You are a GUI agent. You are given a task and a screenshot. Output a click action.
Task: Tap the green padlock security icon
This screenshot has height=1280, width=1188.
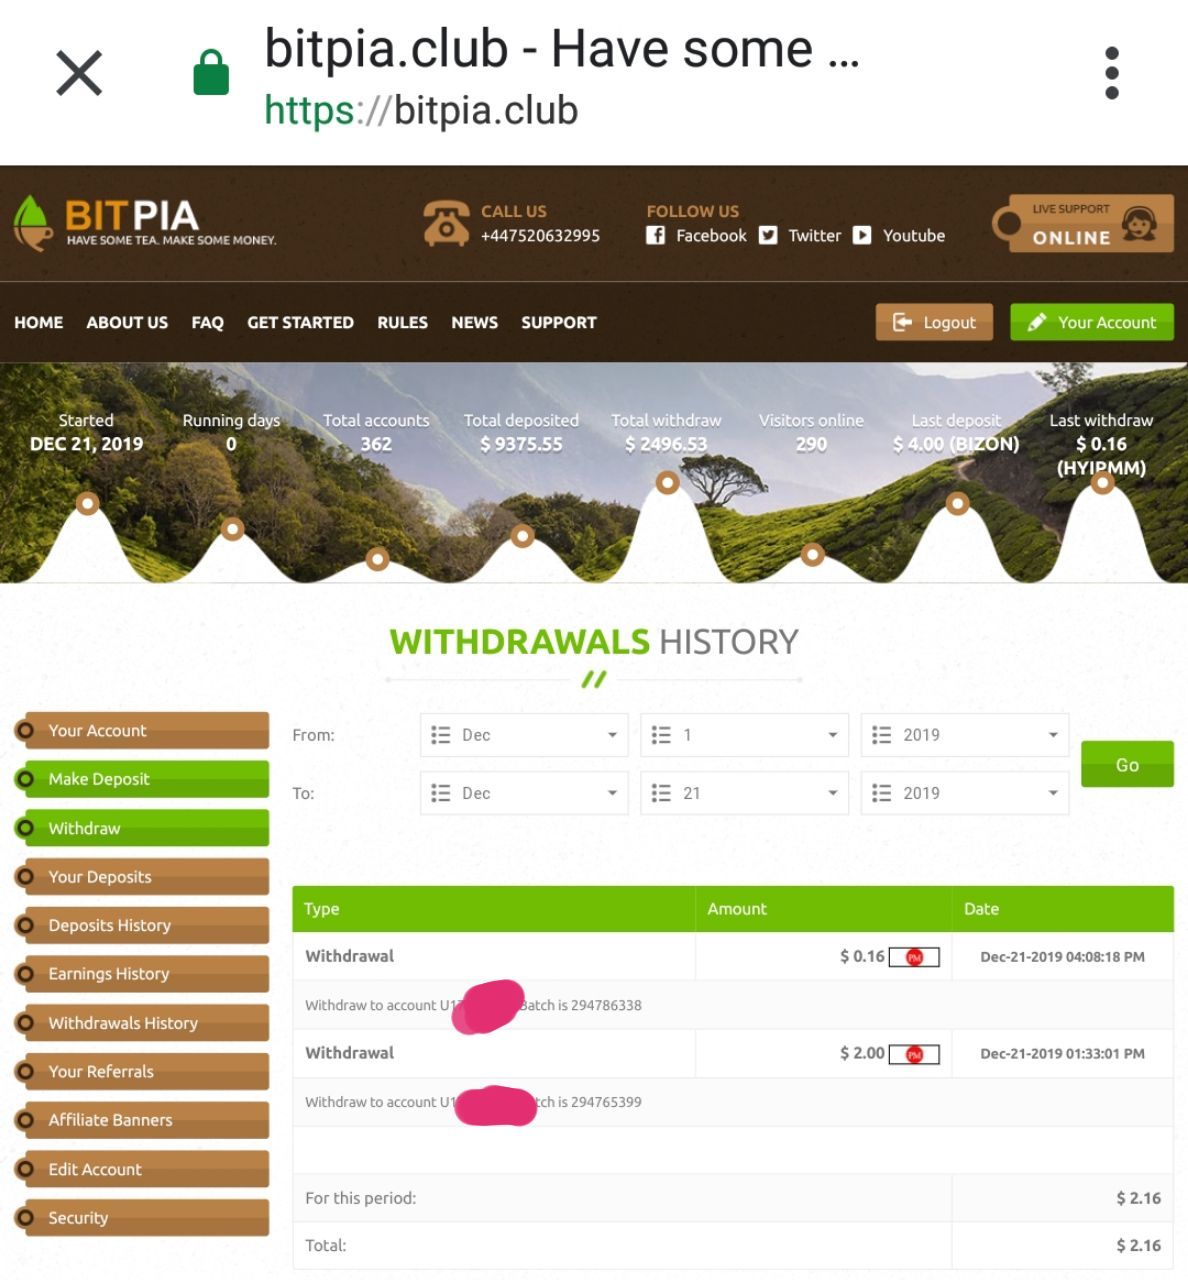click(x=211, y=73)
